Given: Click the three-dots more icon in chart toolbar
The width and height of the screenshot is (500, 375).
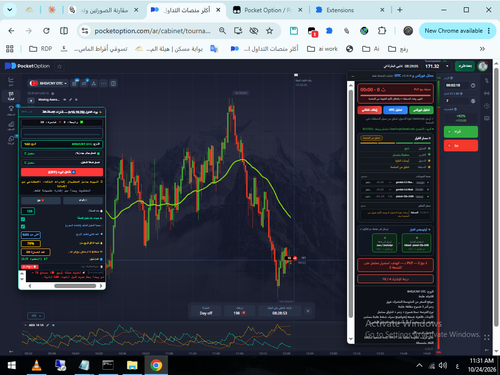Looking at the screenshot, I should [104, 83].
